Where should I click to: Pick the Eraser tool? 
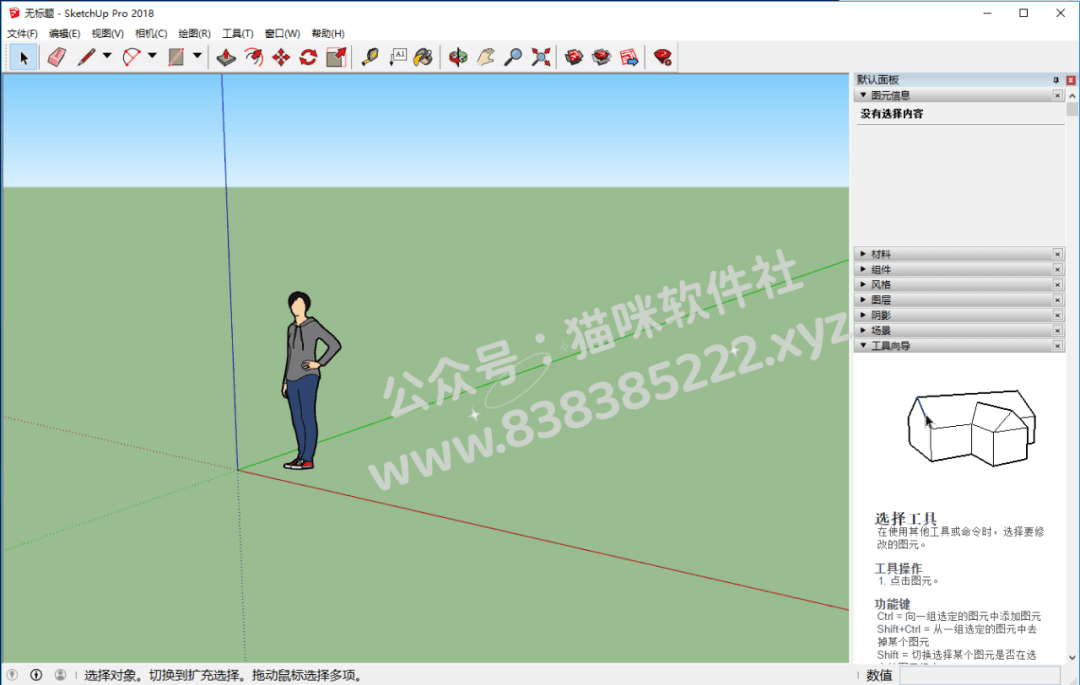pos(57,57)
